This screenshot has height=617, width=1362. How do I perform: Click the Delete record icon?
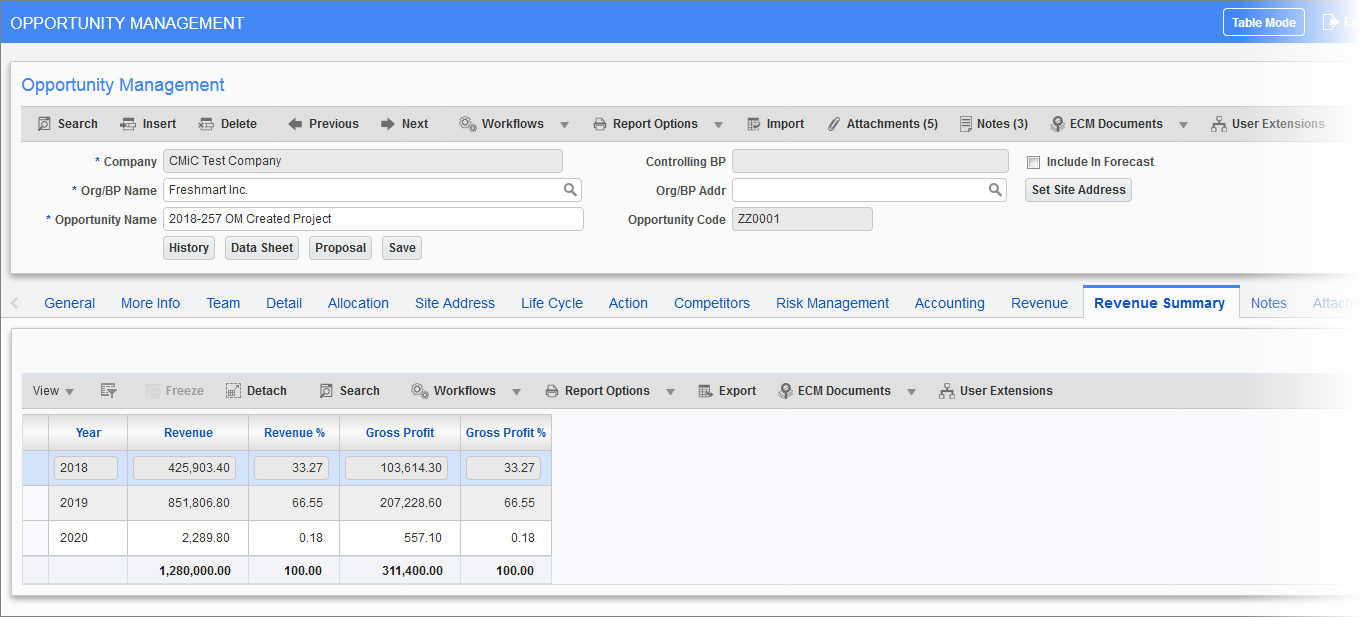click(206, 124)
